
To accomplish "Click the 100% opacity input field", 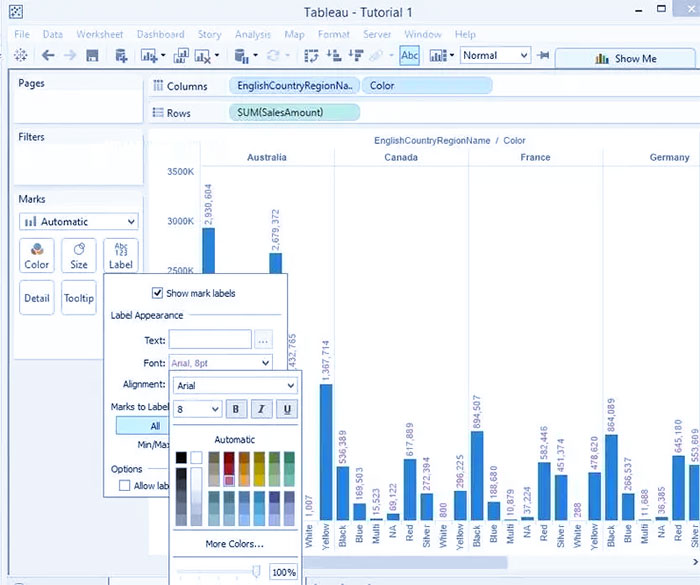I will click(283, 572).
